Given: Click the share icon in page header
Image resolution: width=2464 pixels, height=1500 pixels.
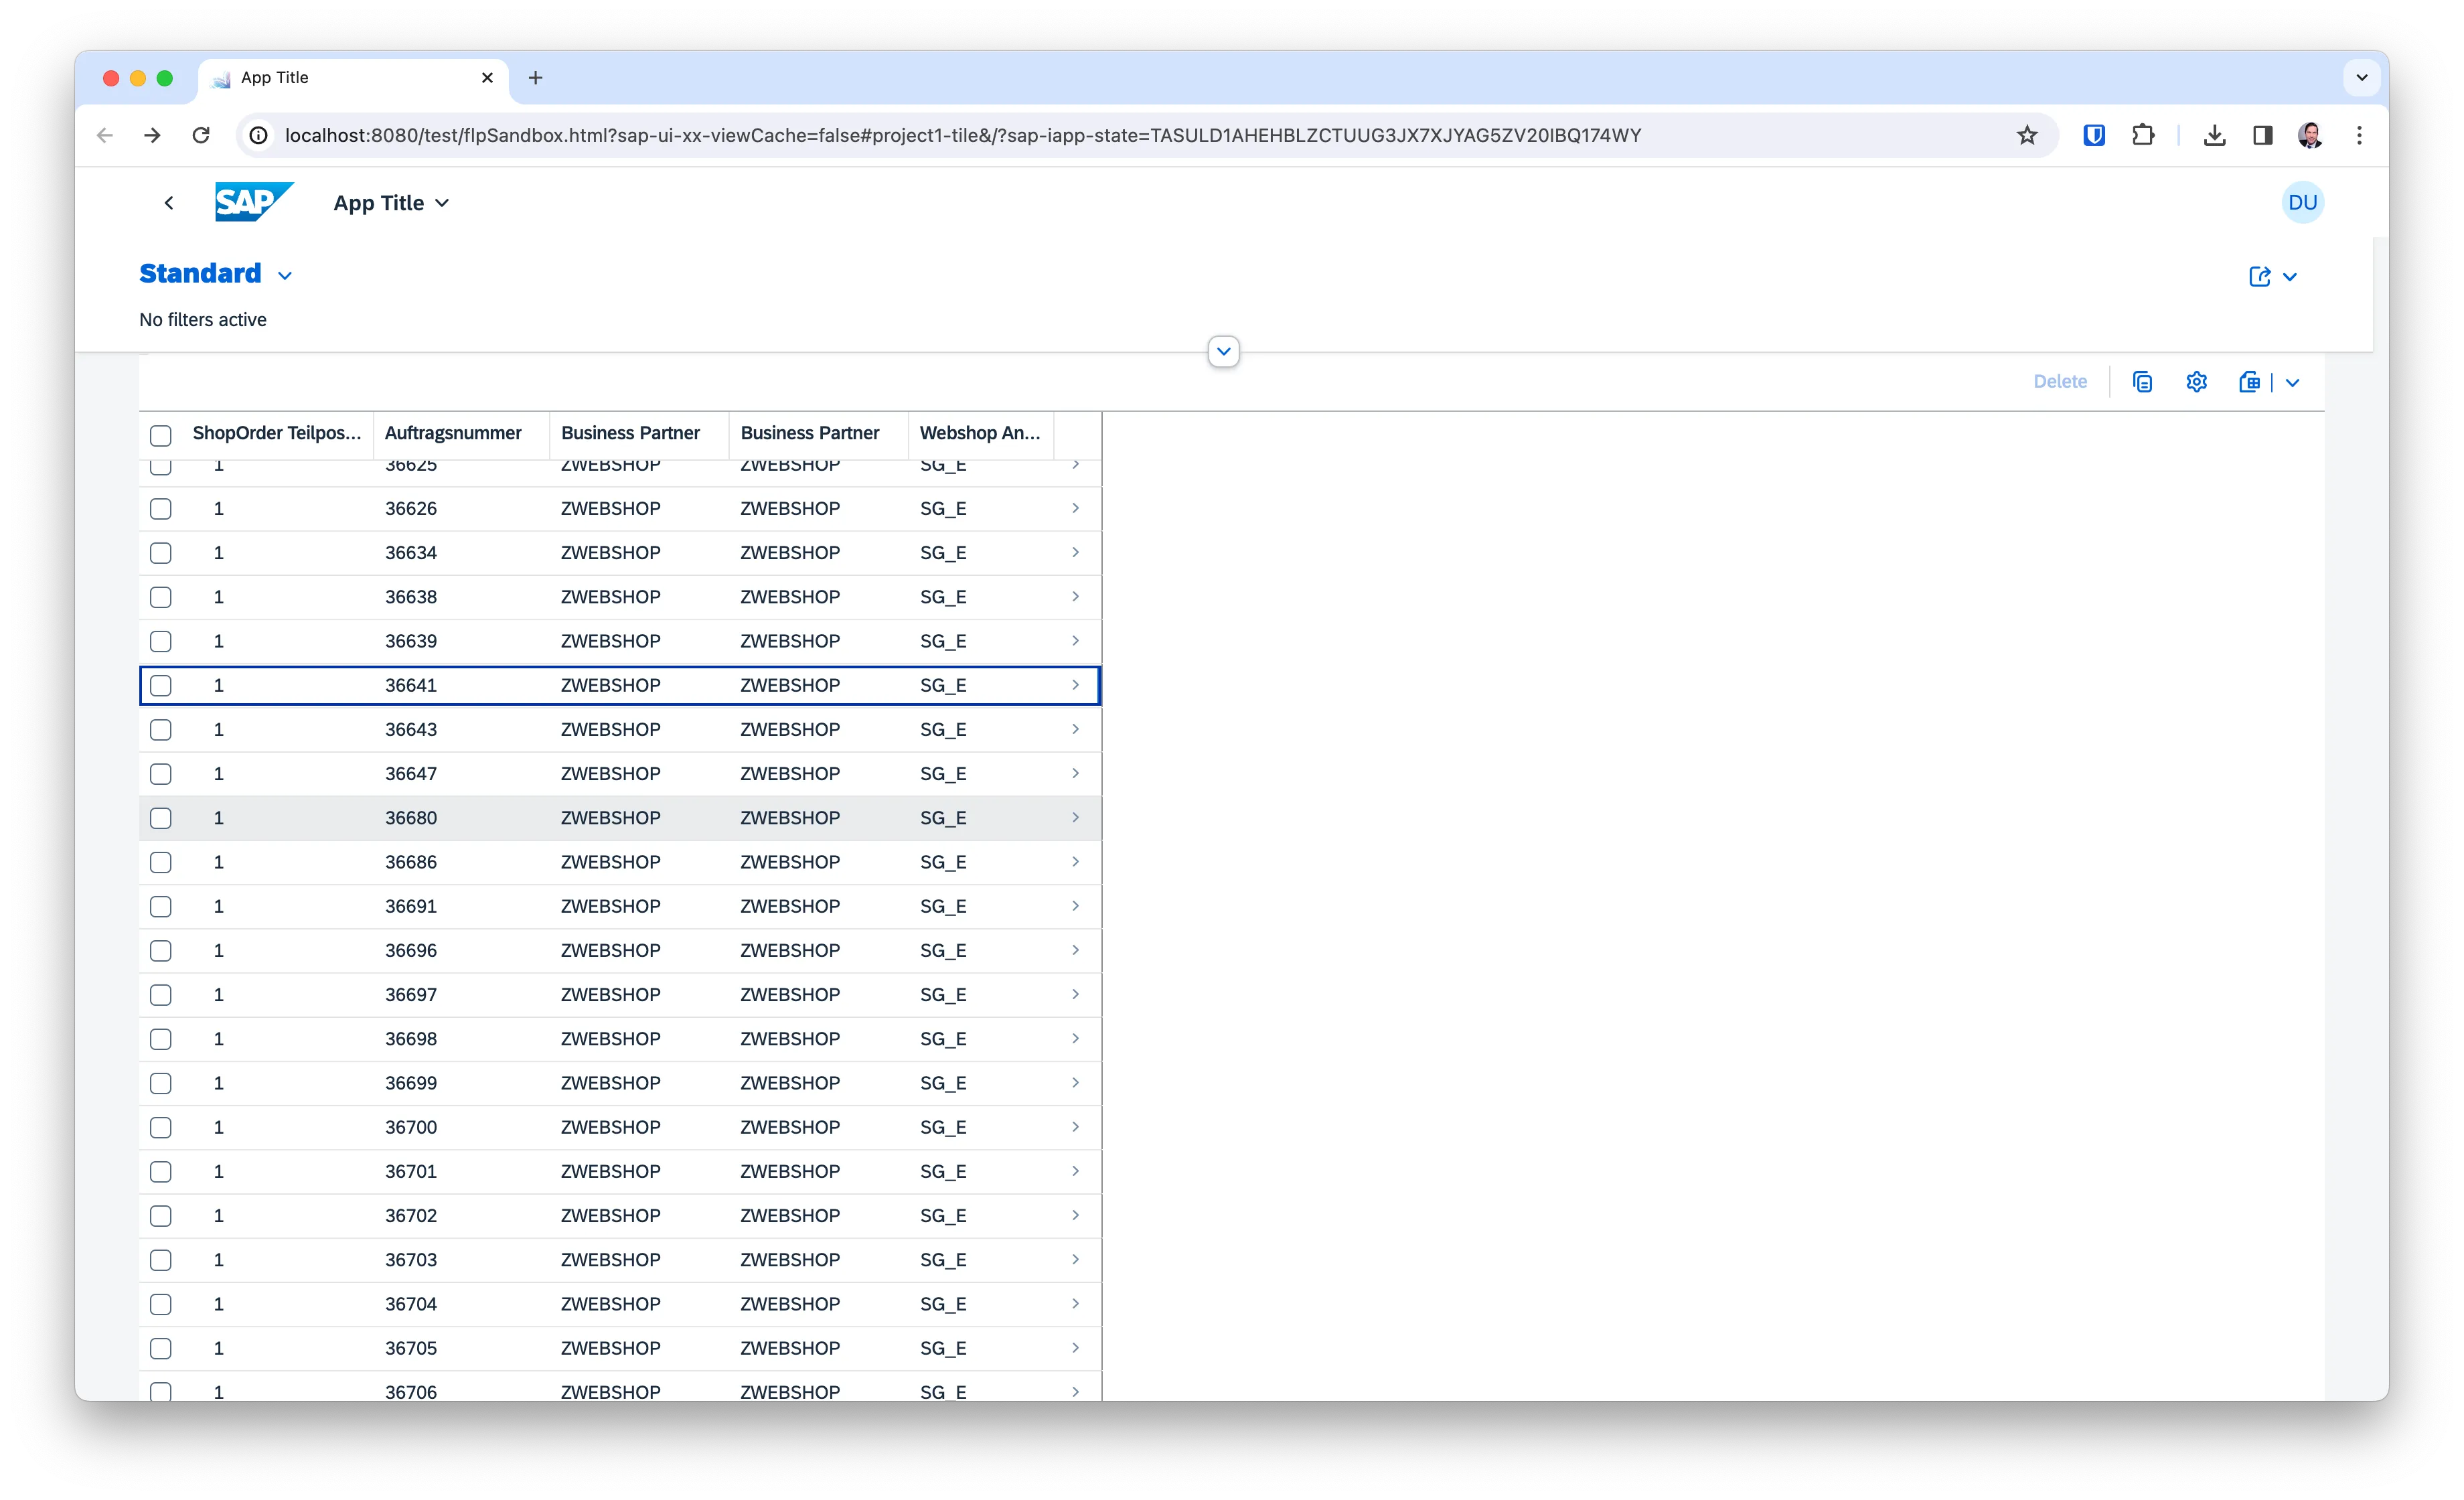Looking at the screenshot, I should click(x=2259, y=277).
